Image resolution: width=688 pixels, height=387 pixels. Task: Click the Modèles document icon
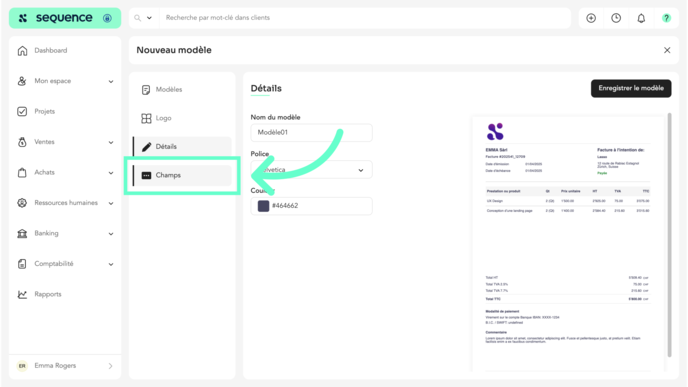(x=146, y=90)
